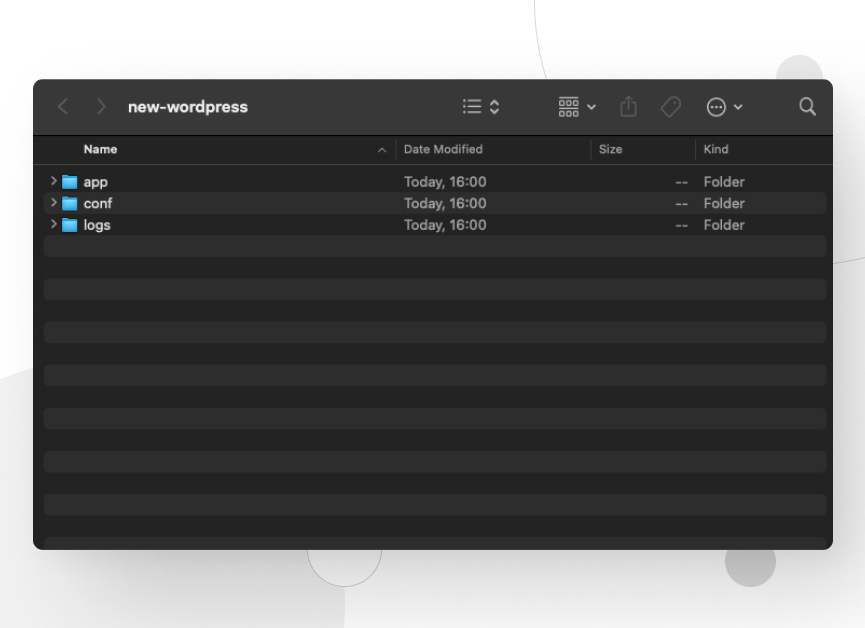Select the app folder name

pos(95,182)
